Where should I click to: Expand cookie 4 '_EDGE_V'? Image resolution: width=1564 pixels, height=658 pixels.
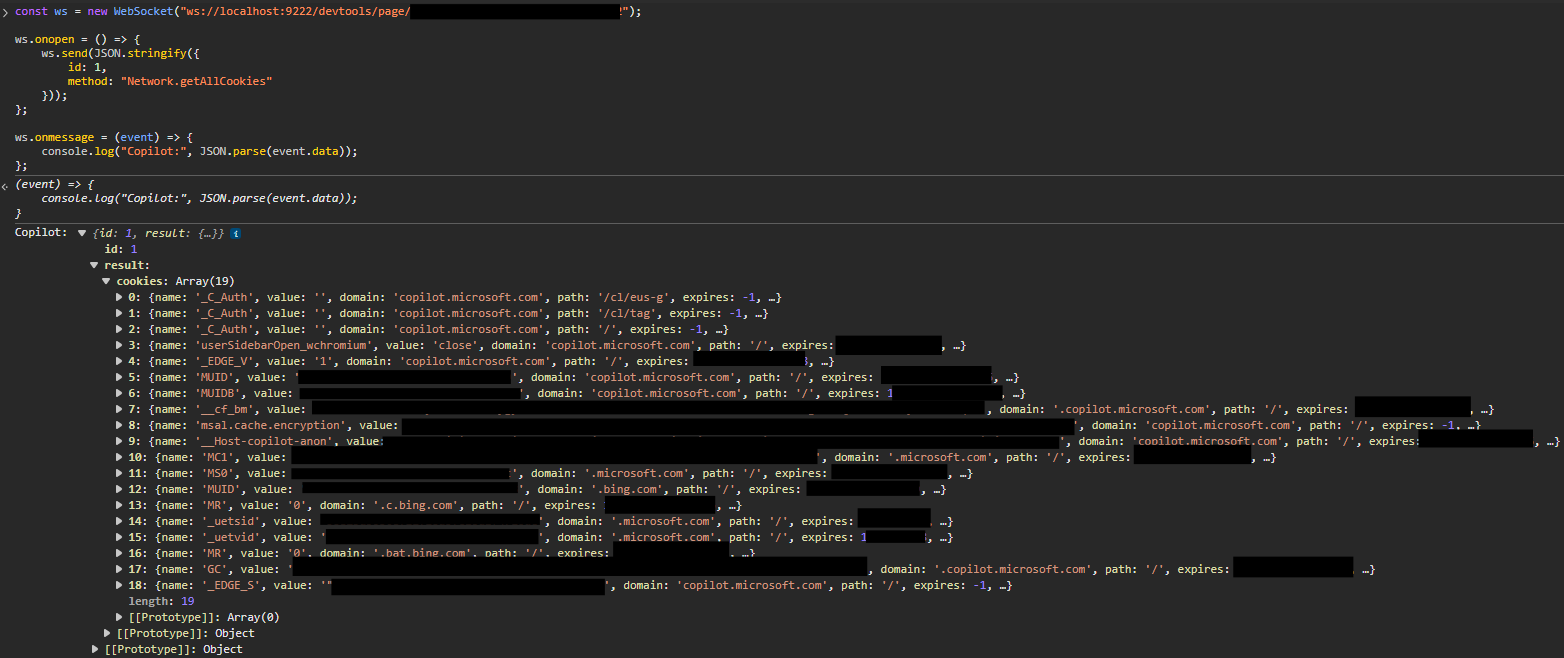120,361
